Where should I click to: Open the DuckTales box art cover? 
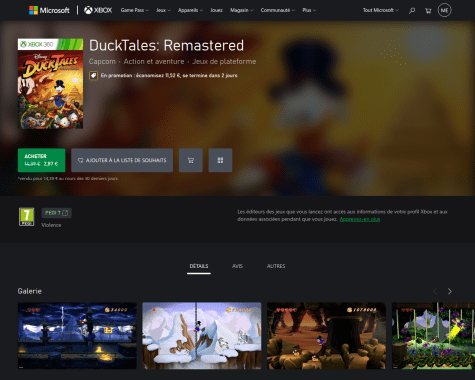pos(50,84)
